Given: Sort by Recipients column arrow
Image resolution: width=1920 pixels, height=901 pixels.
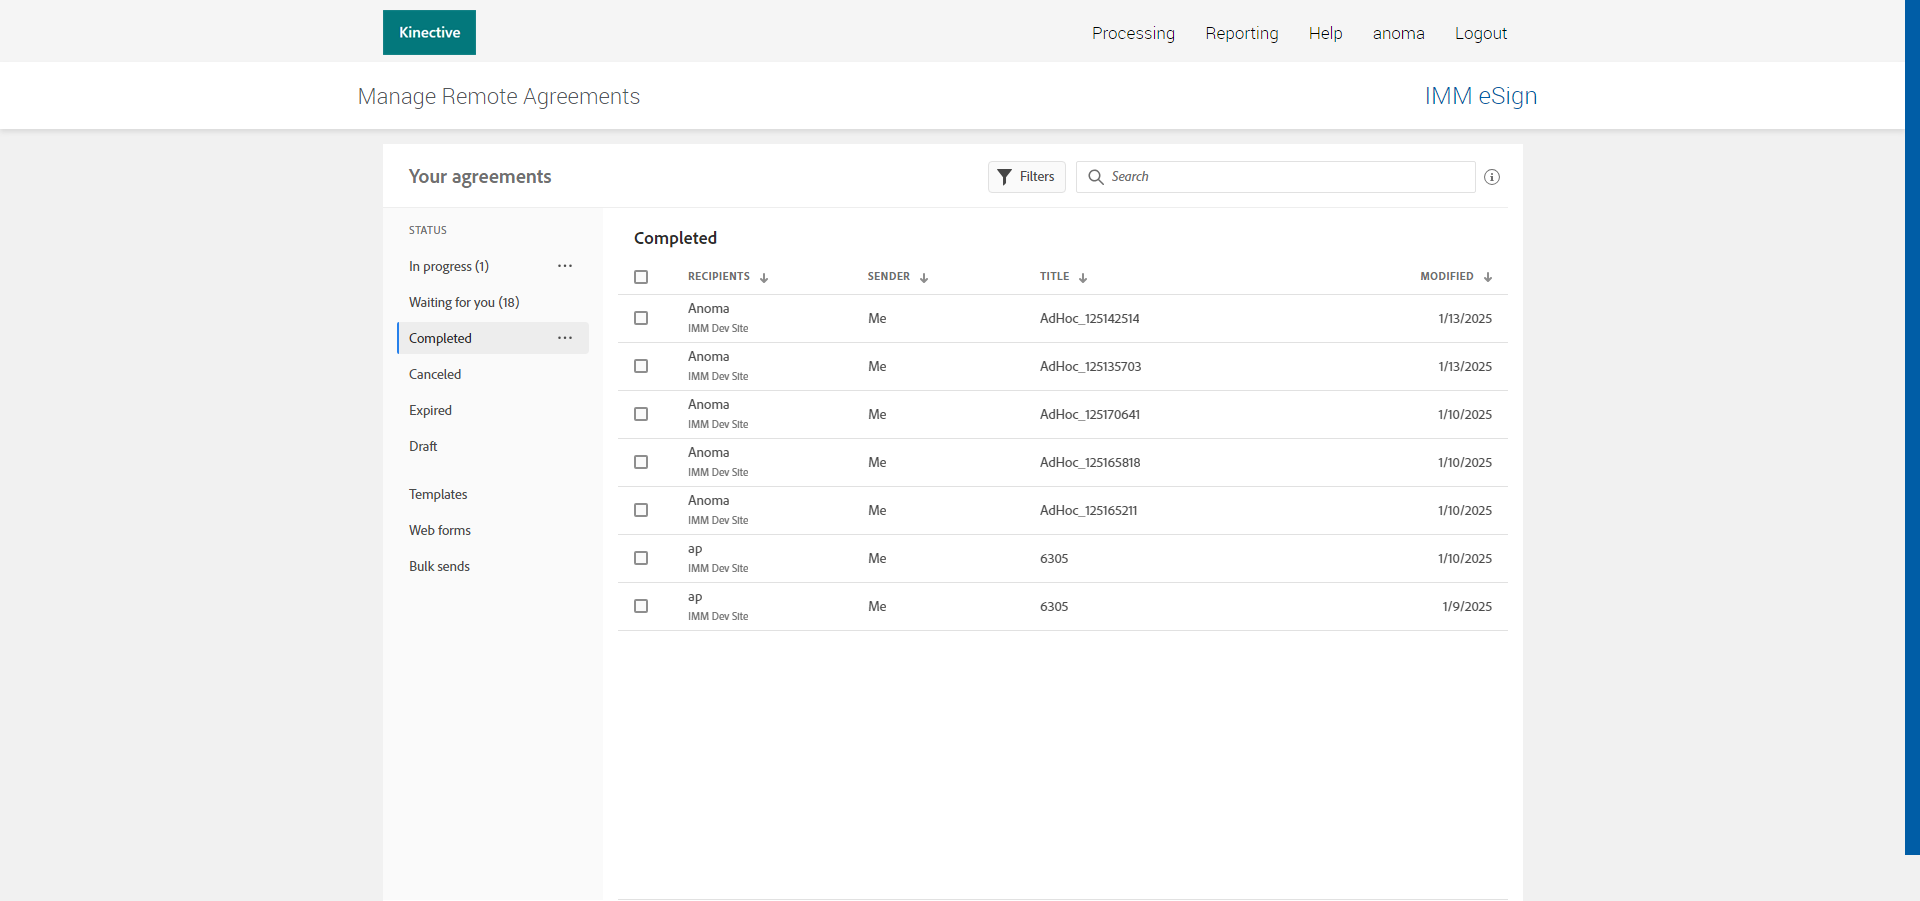Looking at the screenshot, I should tap(764, 278).
